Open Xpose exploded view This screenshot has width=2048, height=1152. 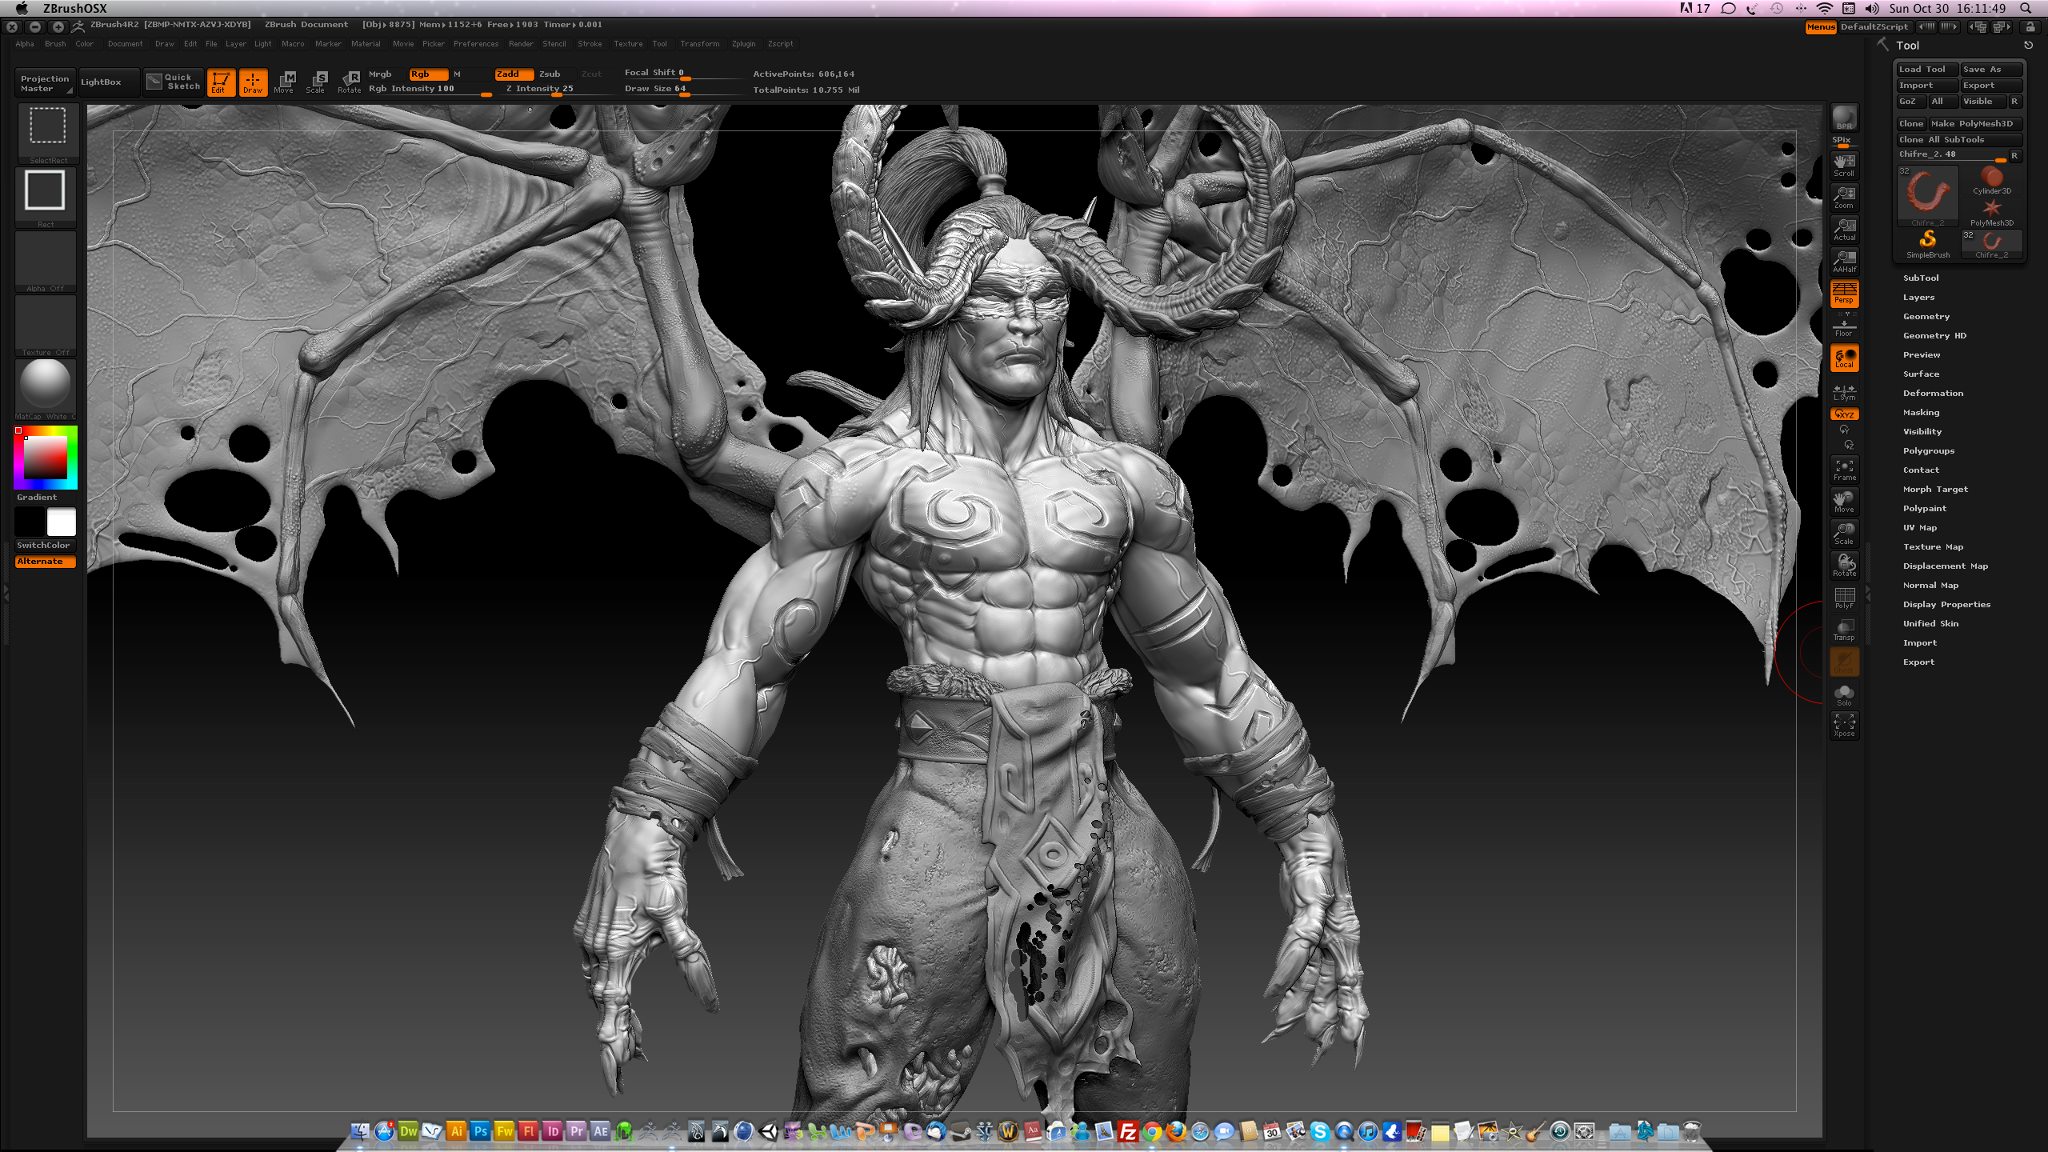pos(1844,725)
